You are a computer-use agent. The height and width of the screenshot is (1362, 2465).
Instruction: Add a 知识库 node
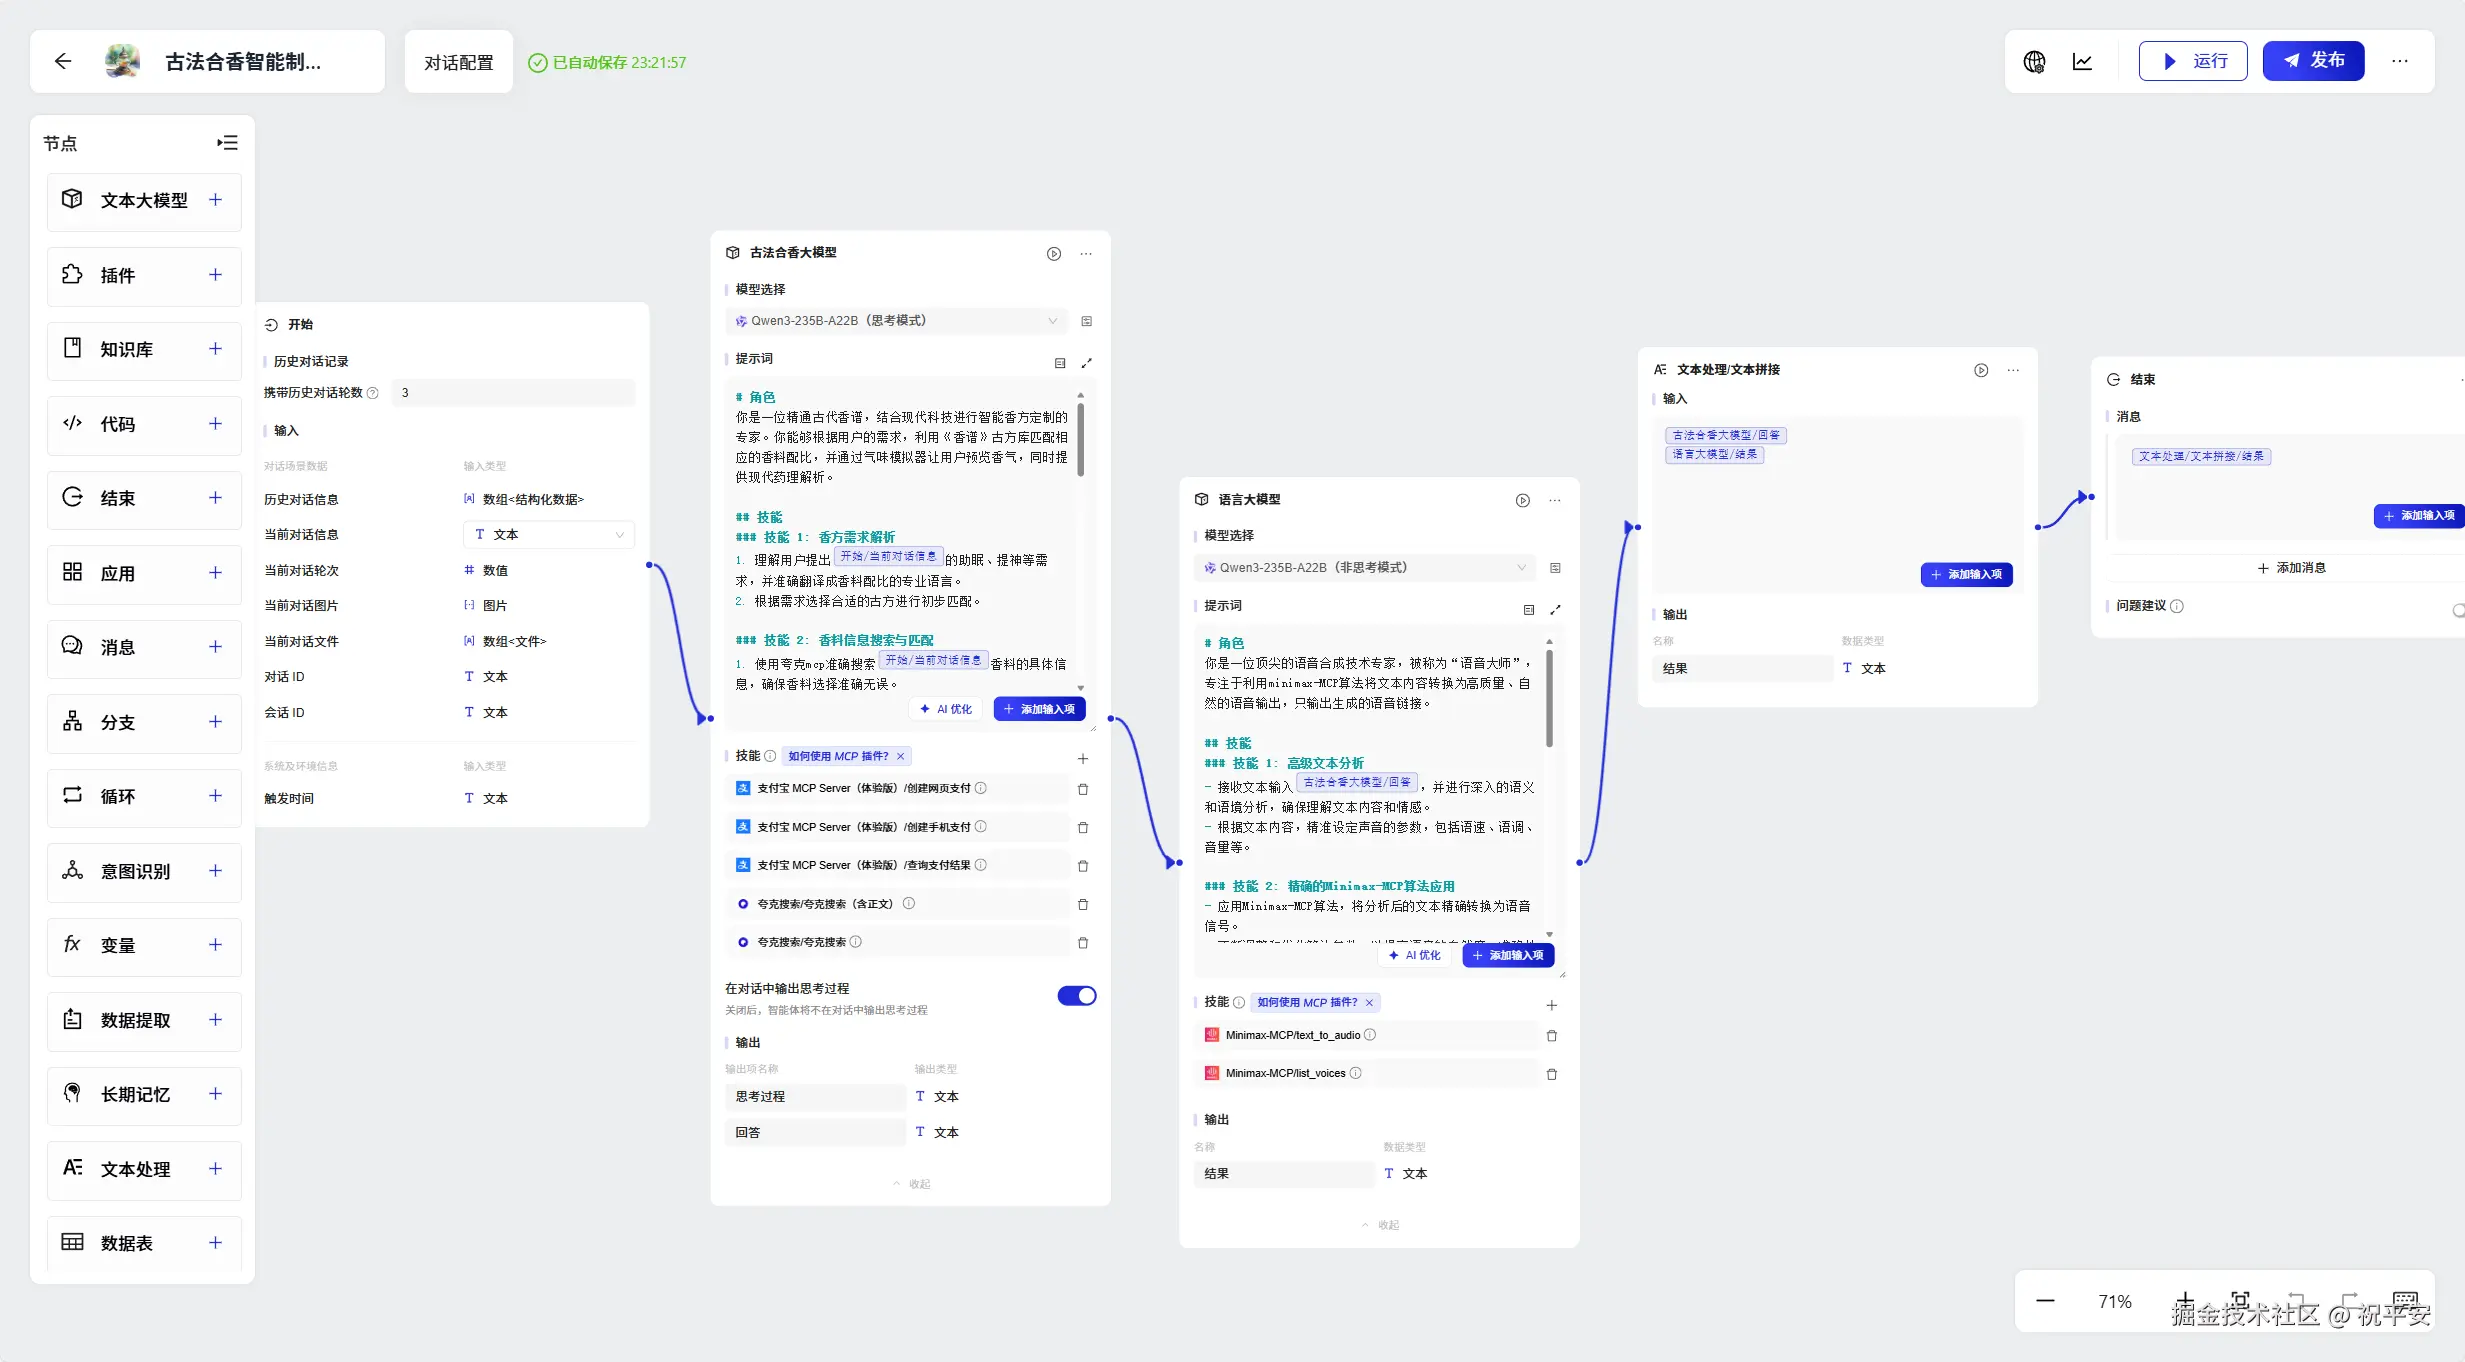pos(215,349)
